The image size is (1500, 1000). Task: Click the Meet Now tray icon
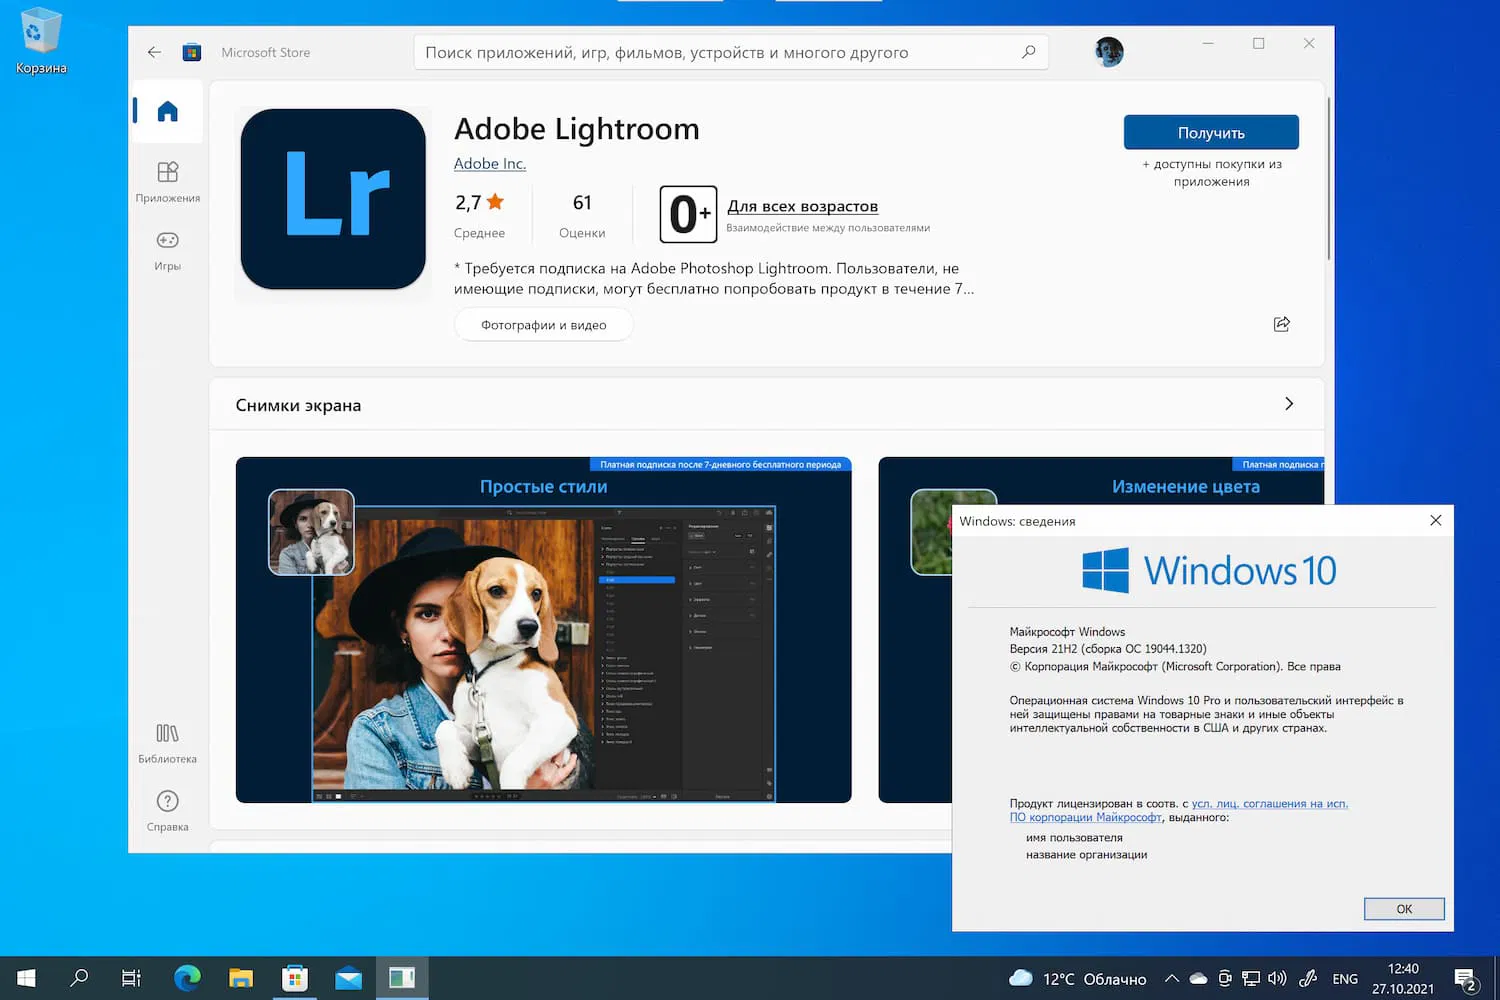pyautogui.click(x=1225, y=979)
